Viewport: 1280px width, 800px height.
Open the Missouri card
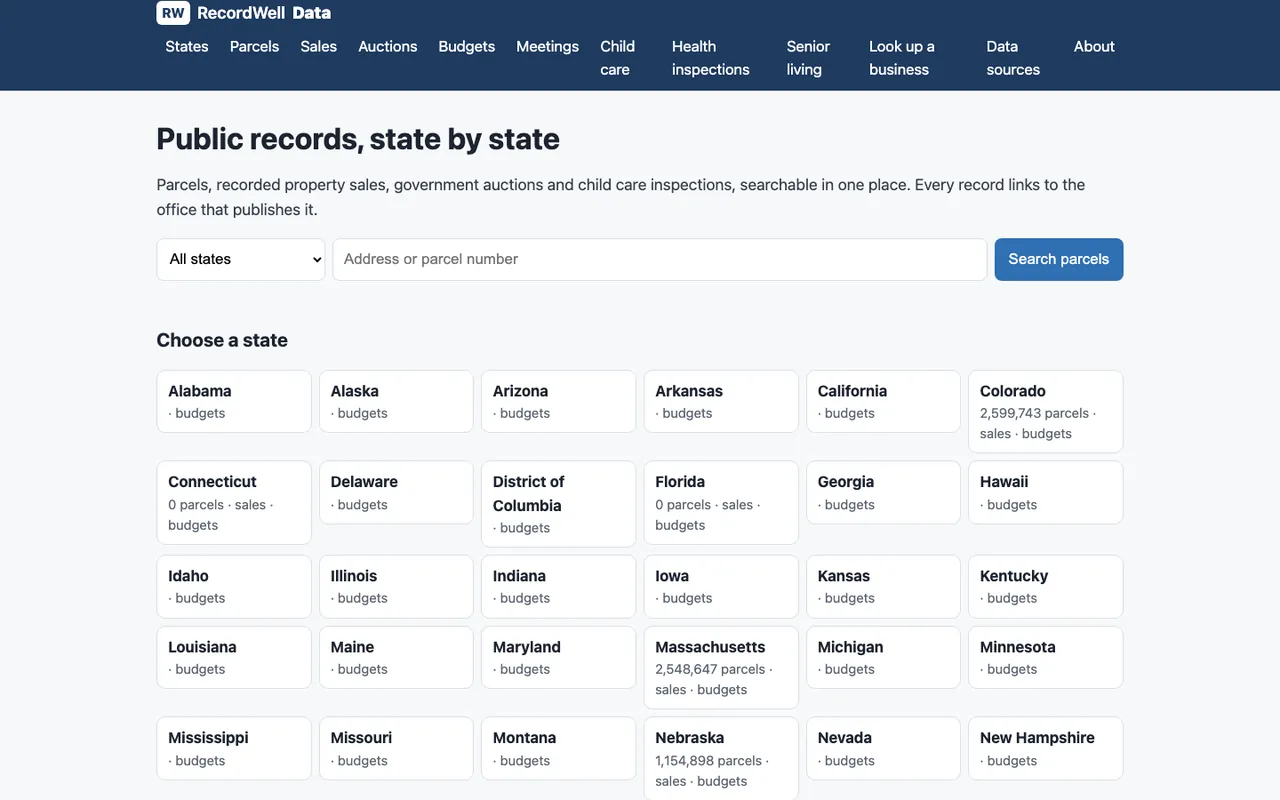point(396,748)
